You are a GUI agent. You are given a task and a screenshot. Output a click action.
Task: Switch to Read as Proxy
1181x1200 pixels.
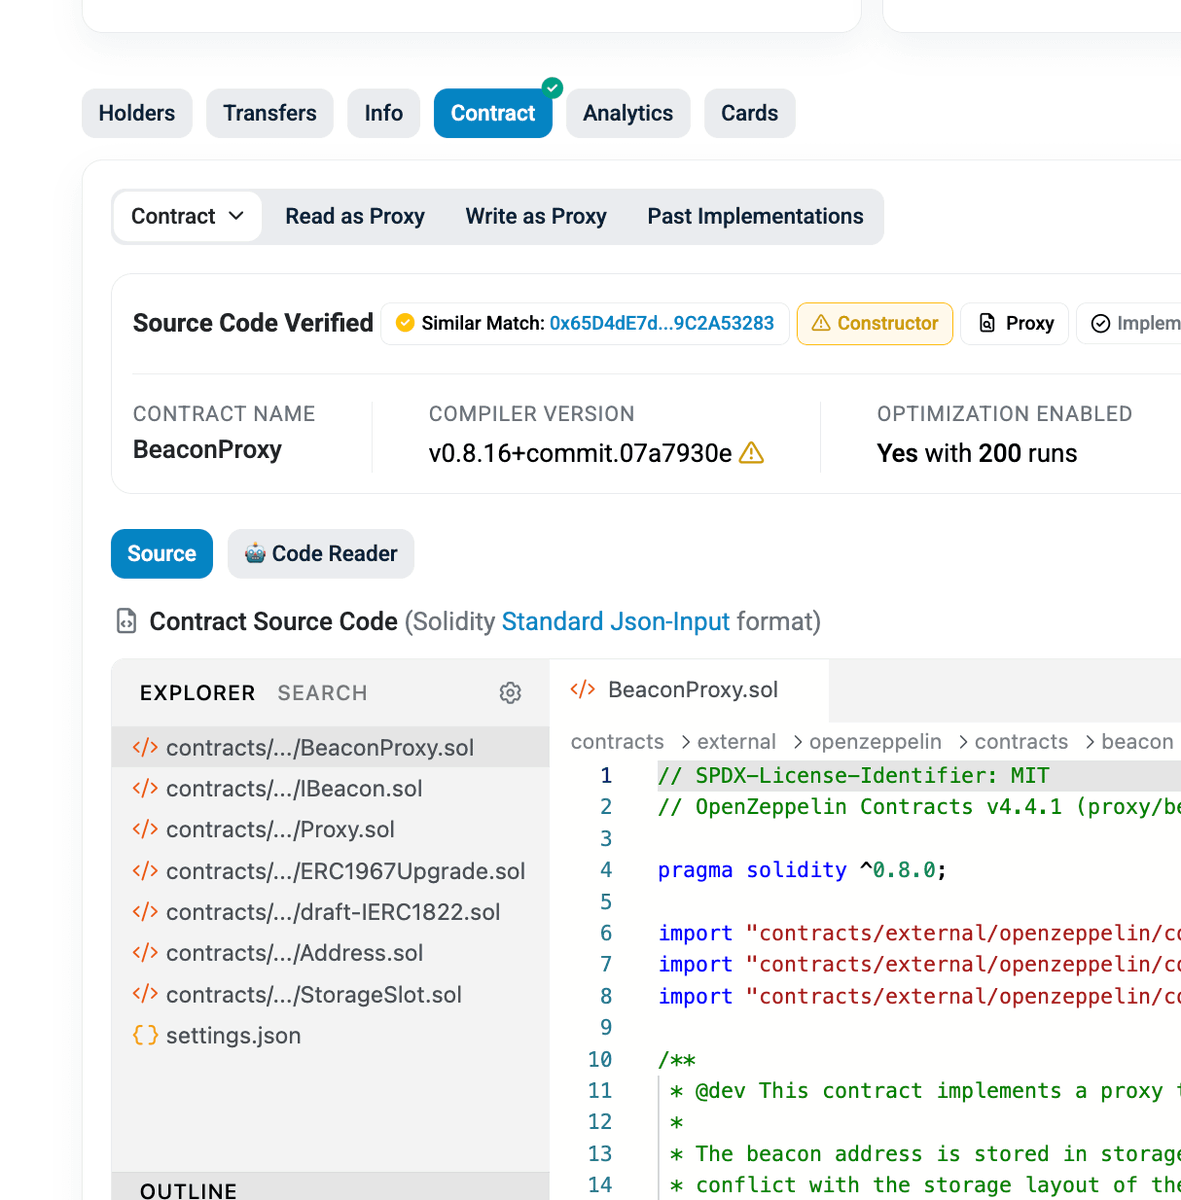coord(355,217)
